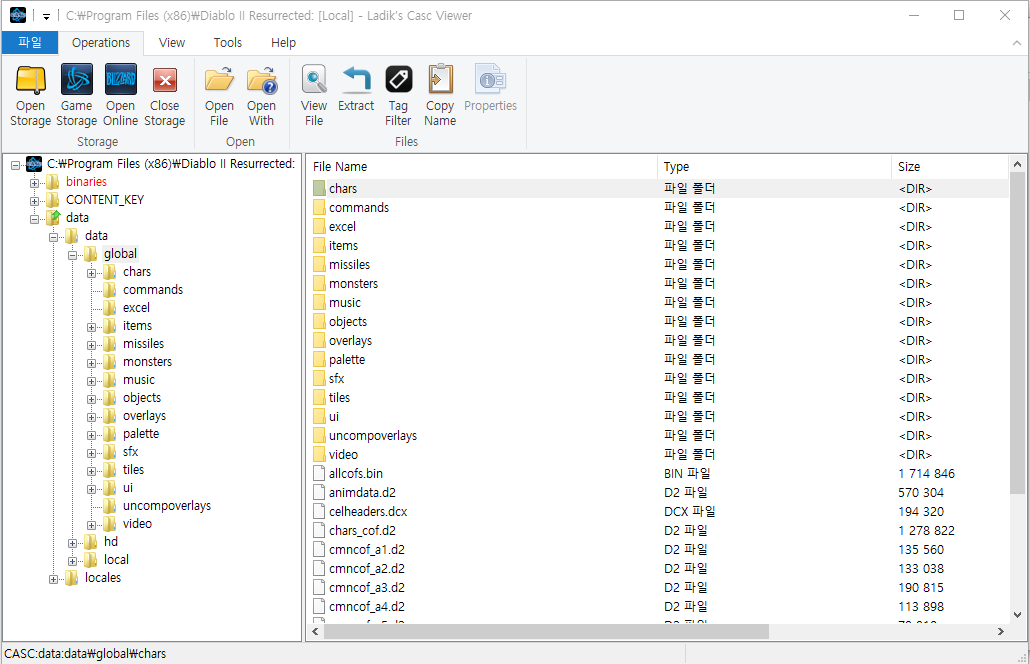This screenshot has width=1030, height=664.
Task: Open the Tag Filter tool
Action: (398, 80)
